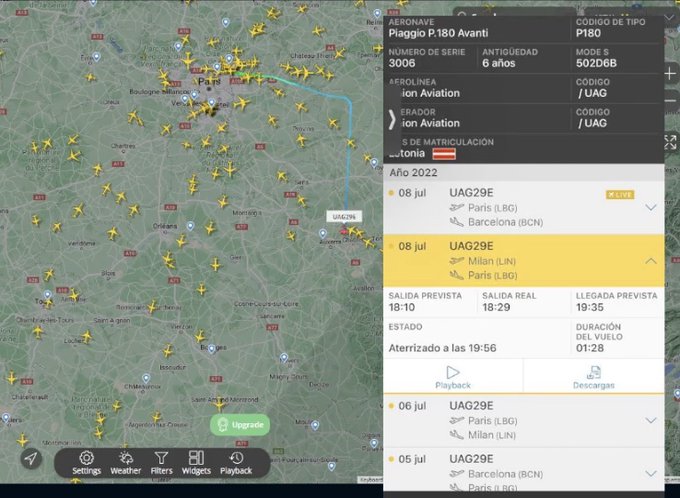Expand the 06 jul Paris to Milan row

point(651,420)
